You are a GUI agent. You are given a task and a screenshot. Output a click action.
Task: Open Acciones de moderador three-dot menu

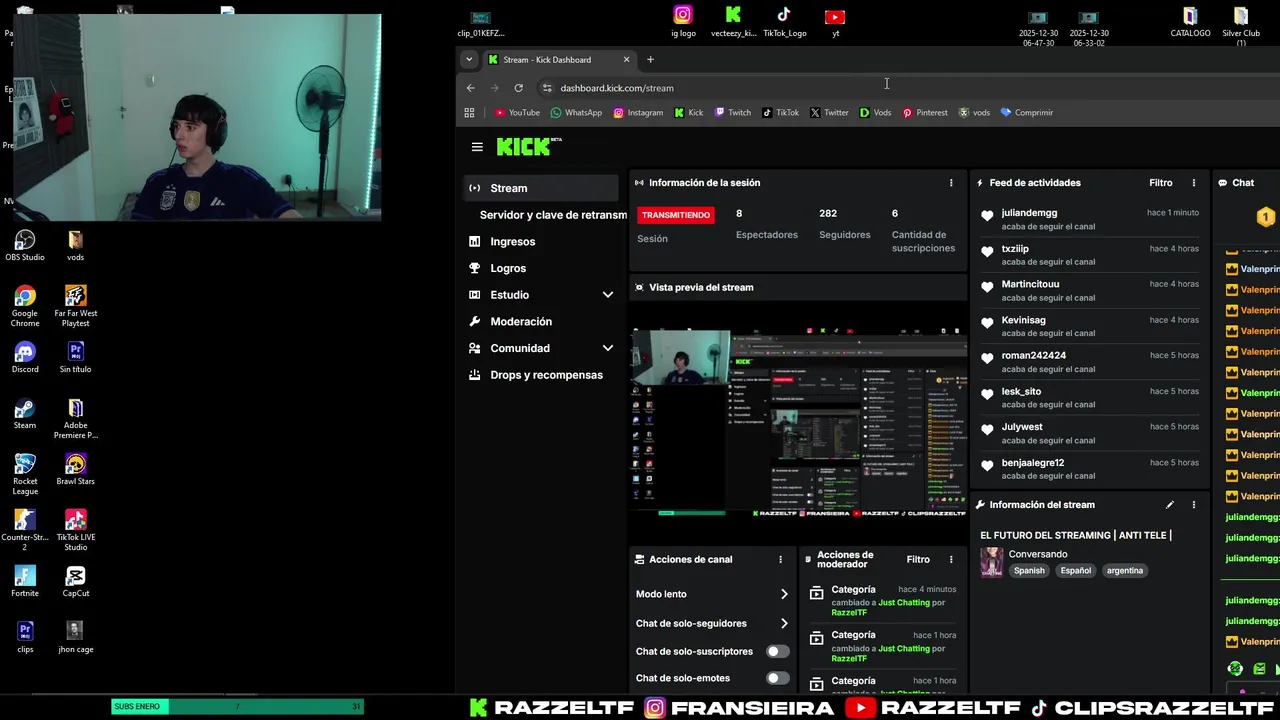pos(951,560)
